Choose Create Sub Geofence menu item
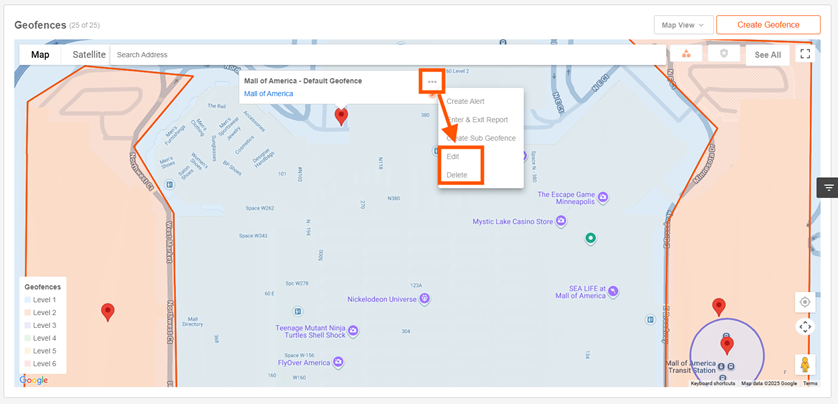 [480, 138]
